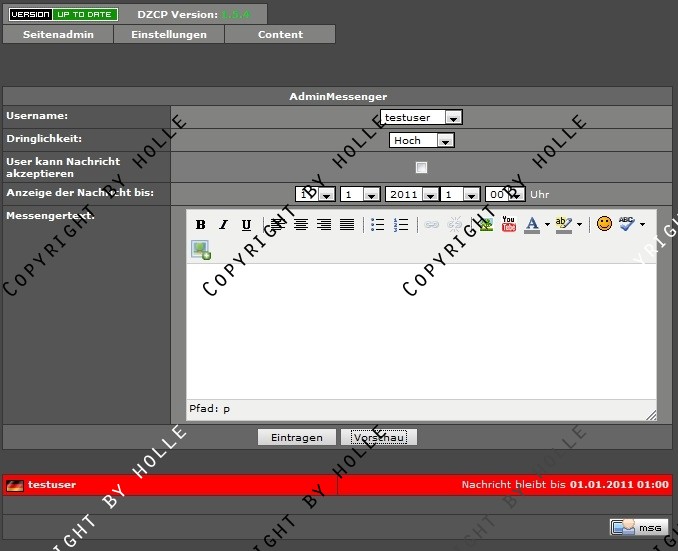
Task: Click the underline formatting icon
Action: click(x=246, y=225)
